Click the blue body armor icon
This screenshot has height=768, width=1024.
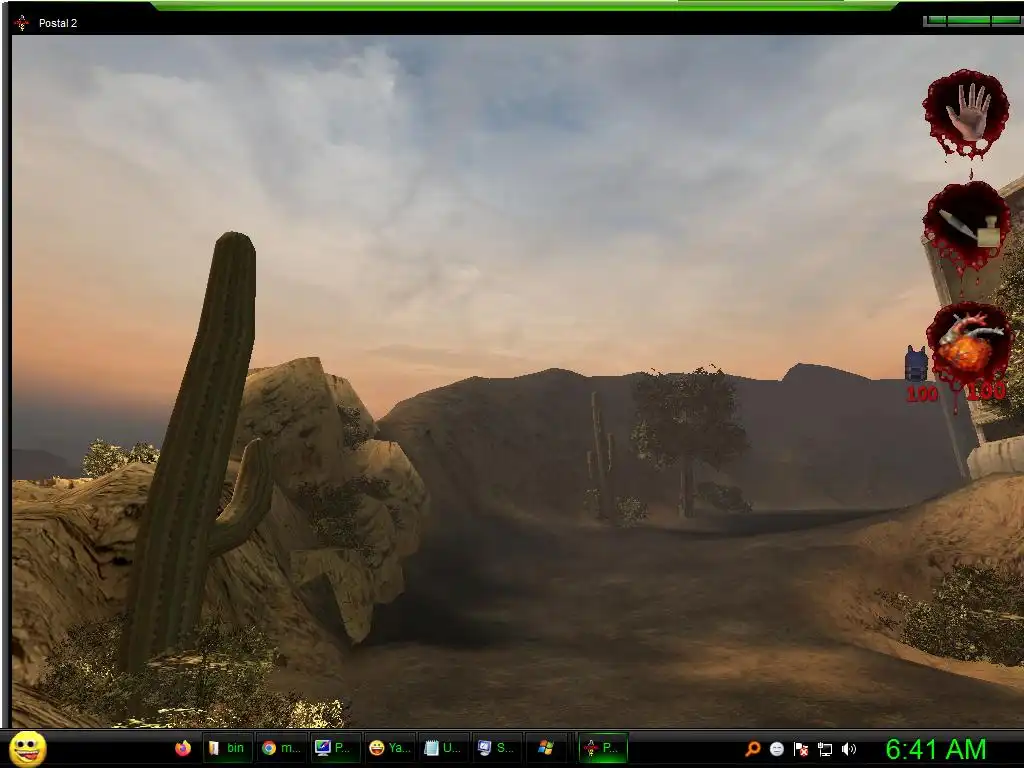(916, 364)
